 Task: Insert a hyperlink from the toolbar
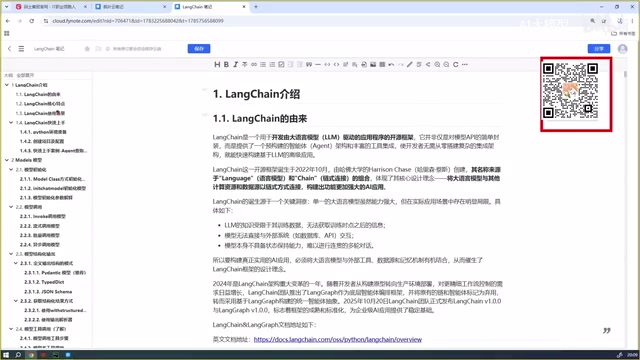click(x=254, y=64)
